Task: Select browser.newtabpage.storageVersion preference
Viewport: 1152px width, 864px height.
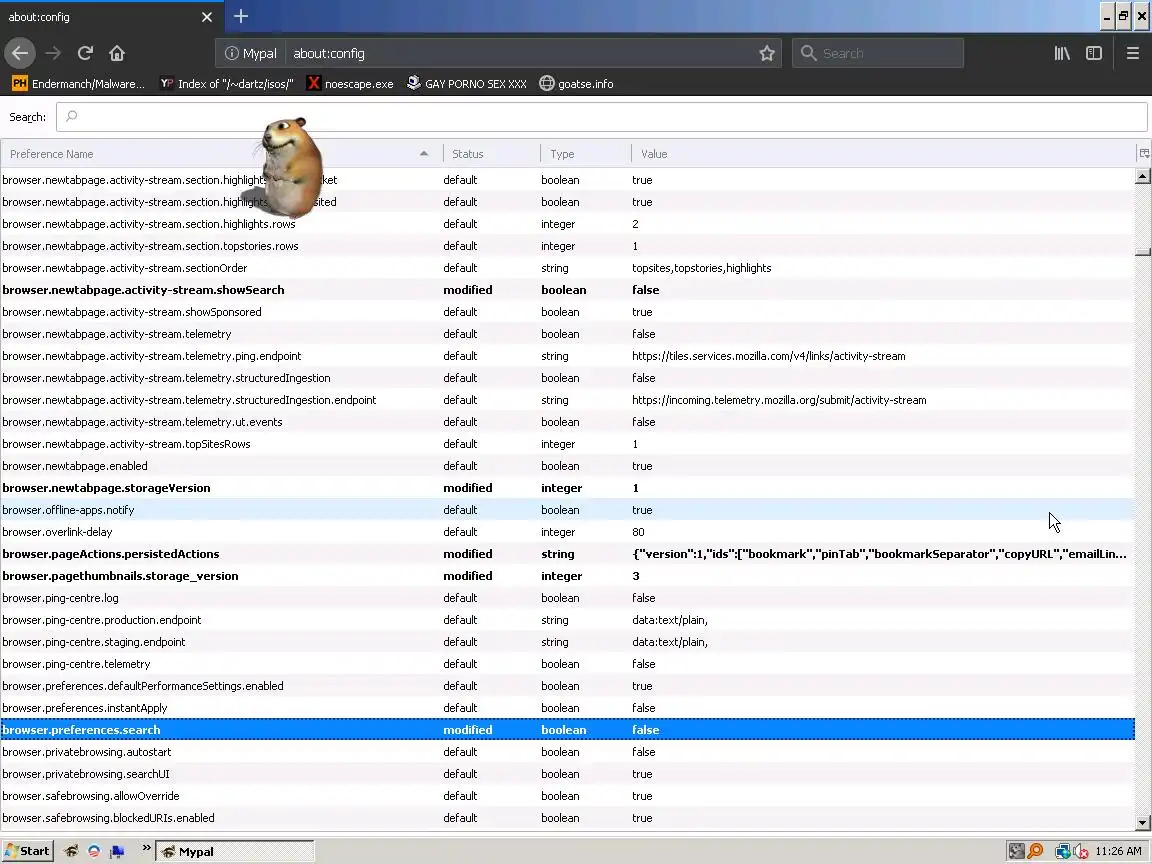Action: click(567, 489)
